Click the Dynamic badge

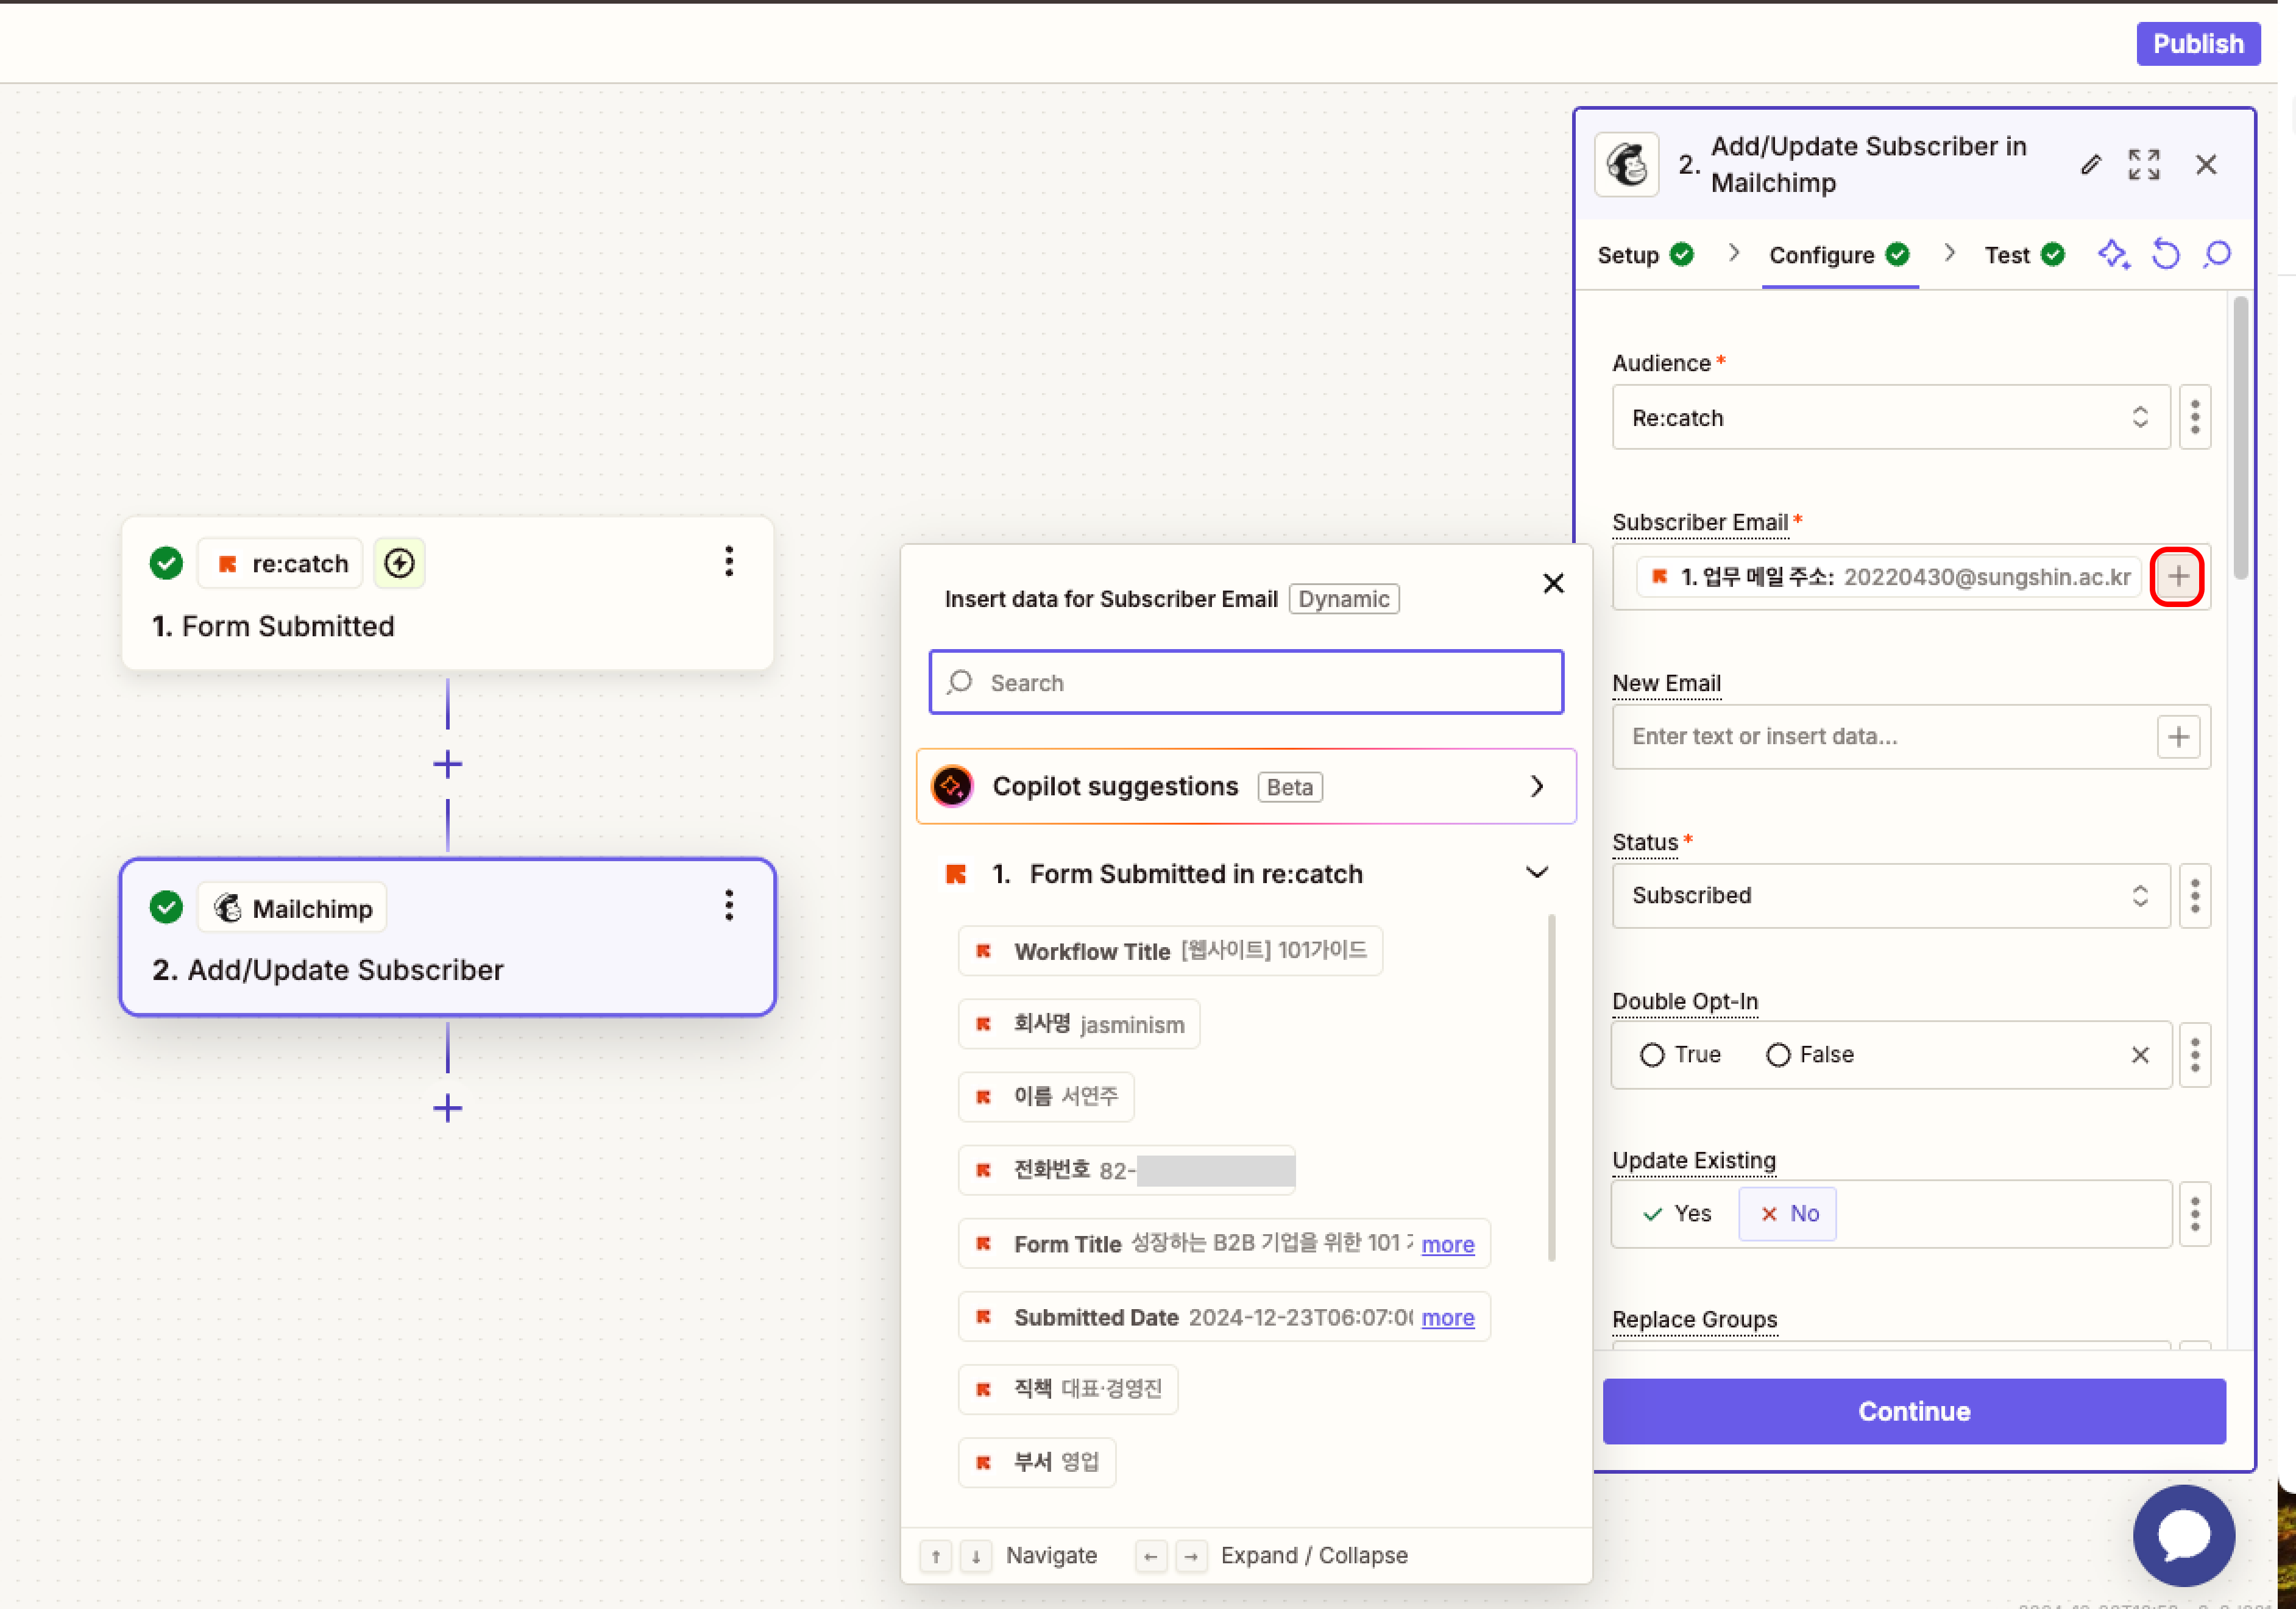pyautogui.click(x=1343, y=599)
